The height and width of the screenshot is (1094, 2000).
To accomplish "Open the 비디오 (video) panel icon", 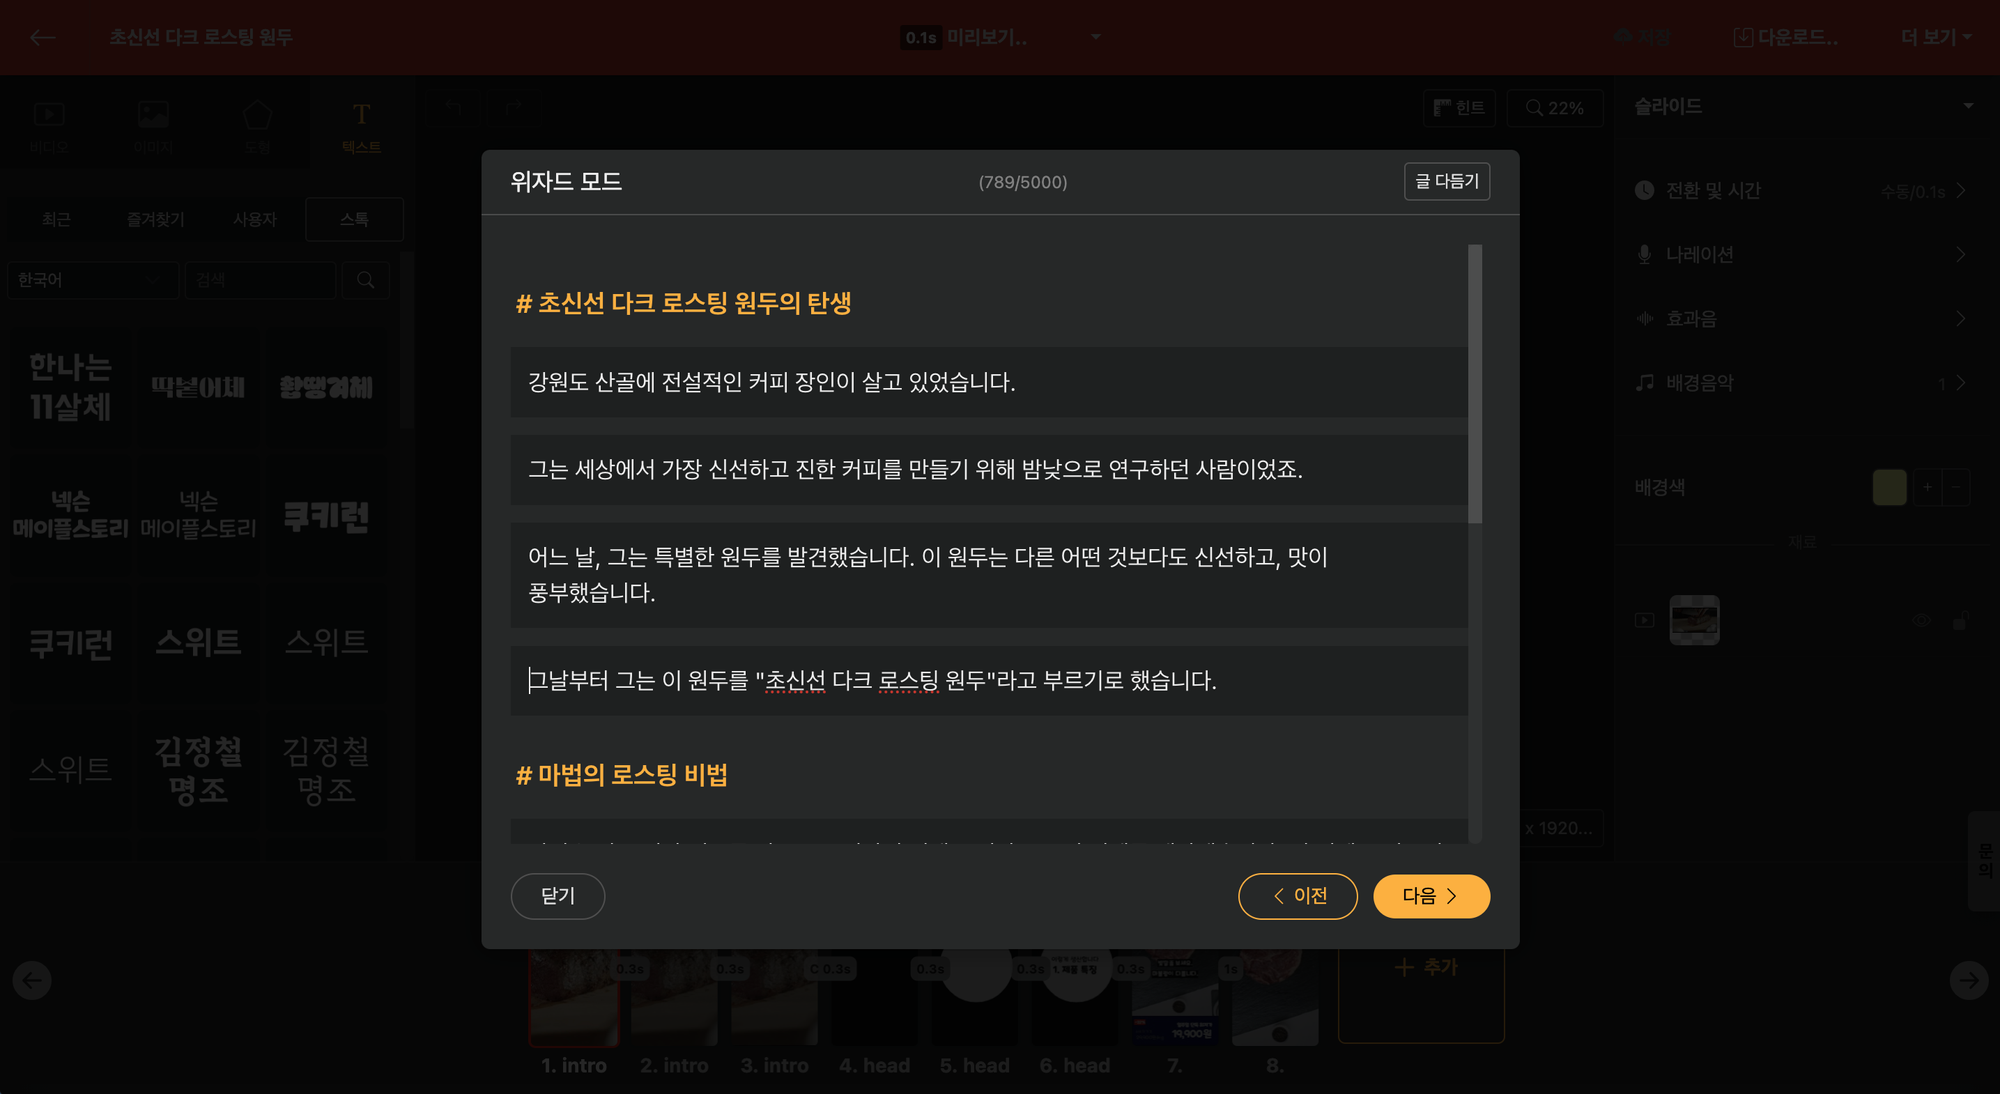I will [x=49, y=115].
